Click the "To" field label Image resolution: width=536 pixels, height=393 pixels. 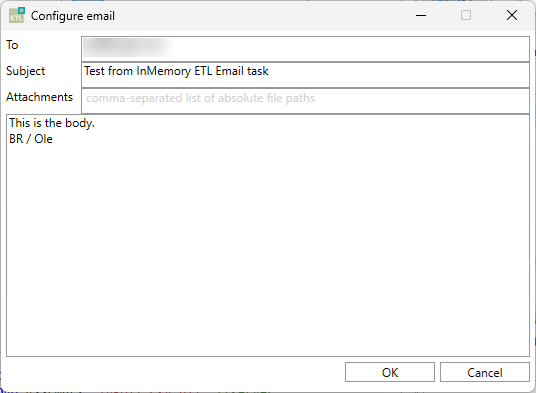[x=12, y=45]
